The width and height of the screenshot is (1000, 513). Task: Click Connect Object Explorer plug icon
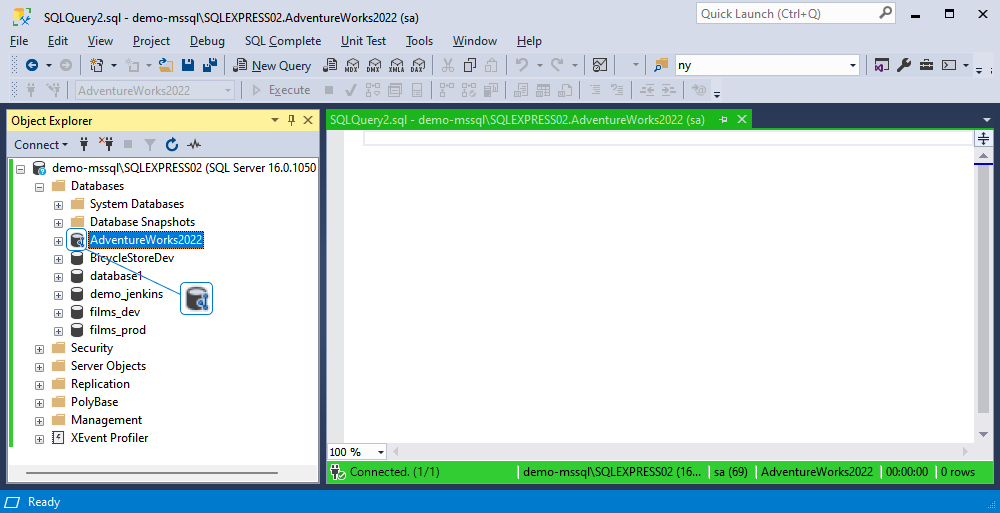[84, 144]
